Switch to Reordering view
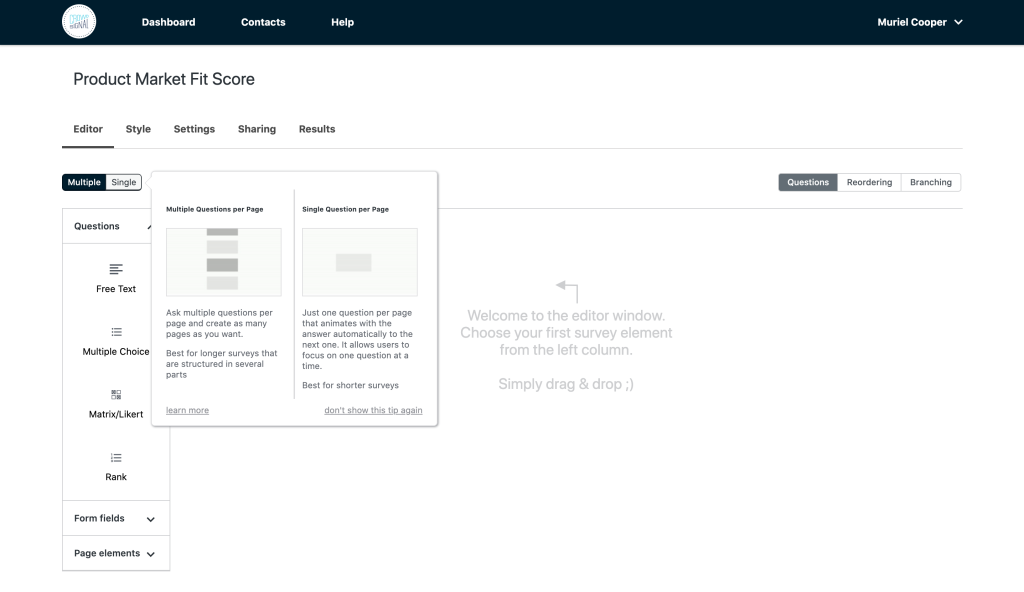1024x592 pixels. (869, 182)
